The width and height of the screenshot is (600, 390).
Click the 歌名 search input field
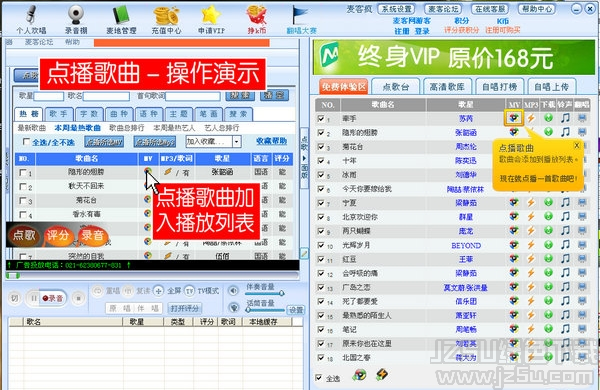(x=106, y=96)
